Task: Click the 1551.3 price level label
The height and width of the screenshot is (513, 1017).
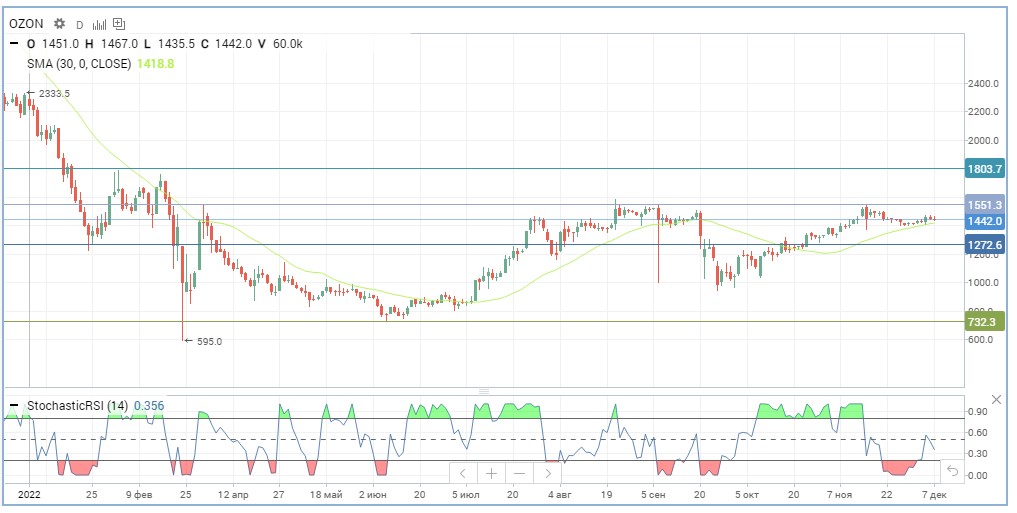Action: tap(984, 205)
